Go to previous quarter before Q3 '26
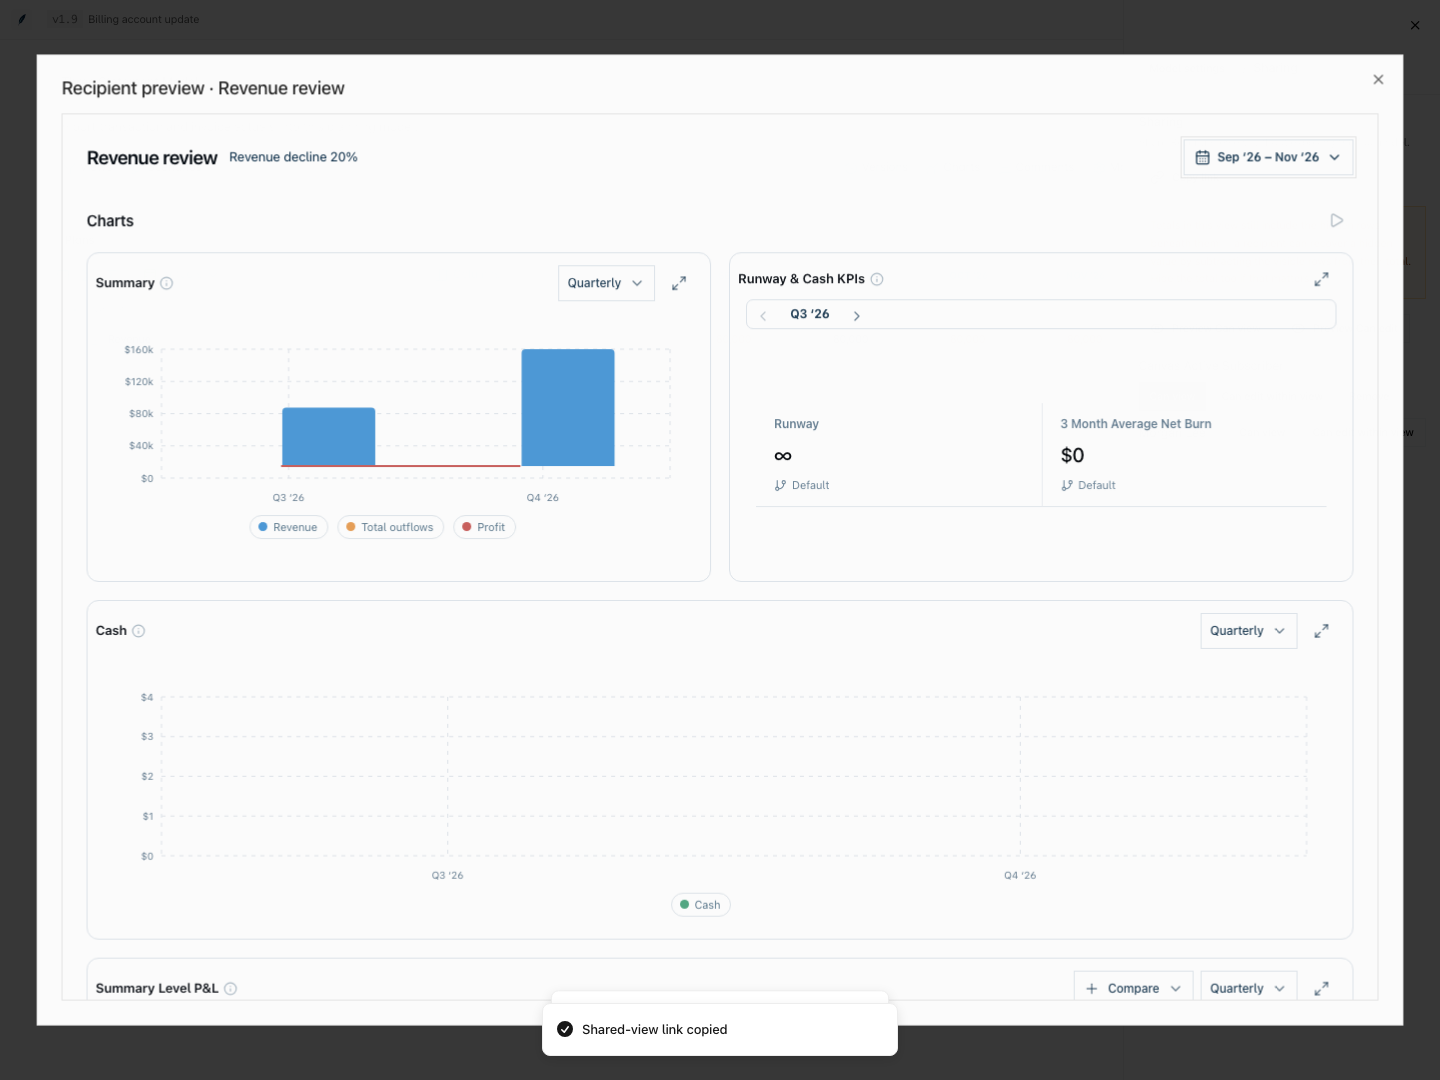The image size is (1440, 1080). pyautogui.click(x=763, y=315)
